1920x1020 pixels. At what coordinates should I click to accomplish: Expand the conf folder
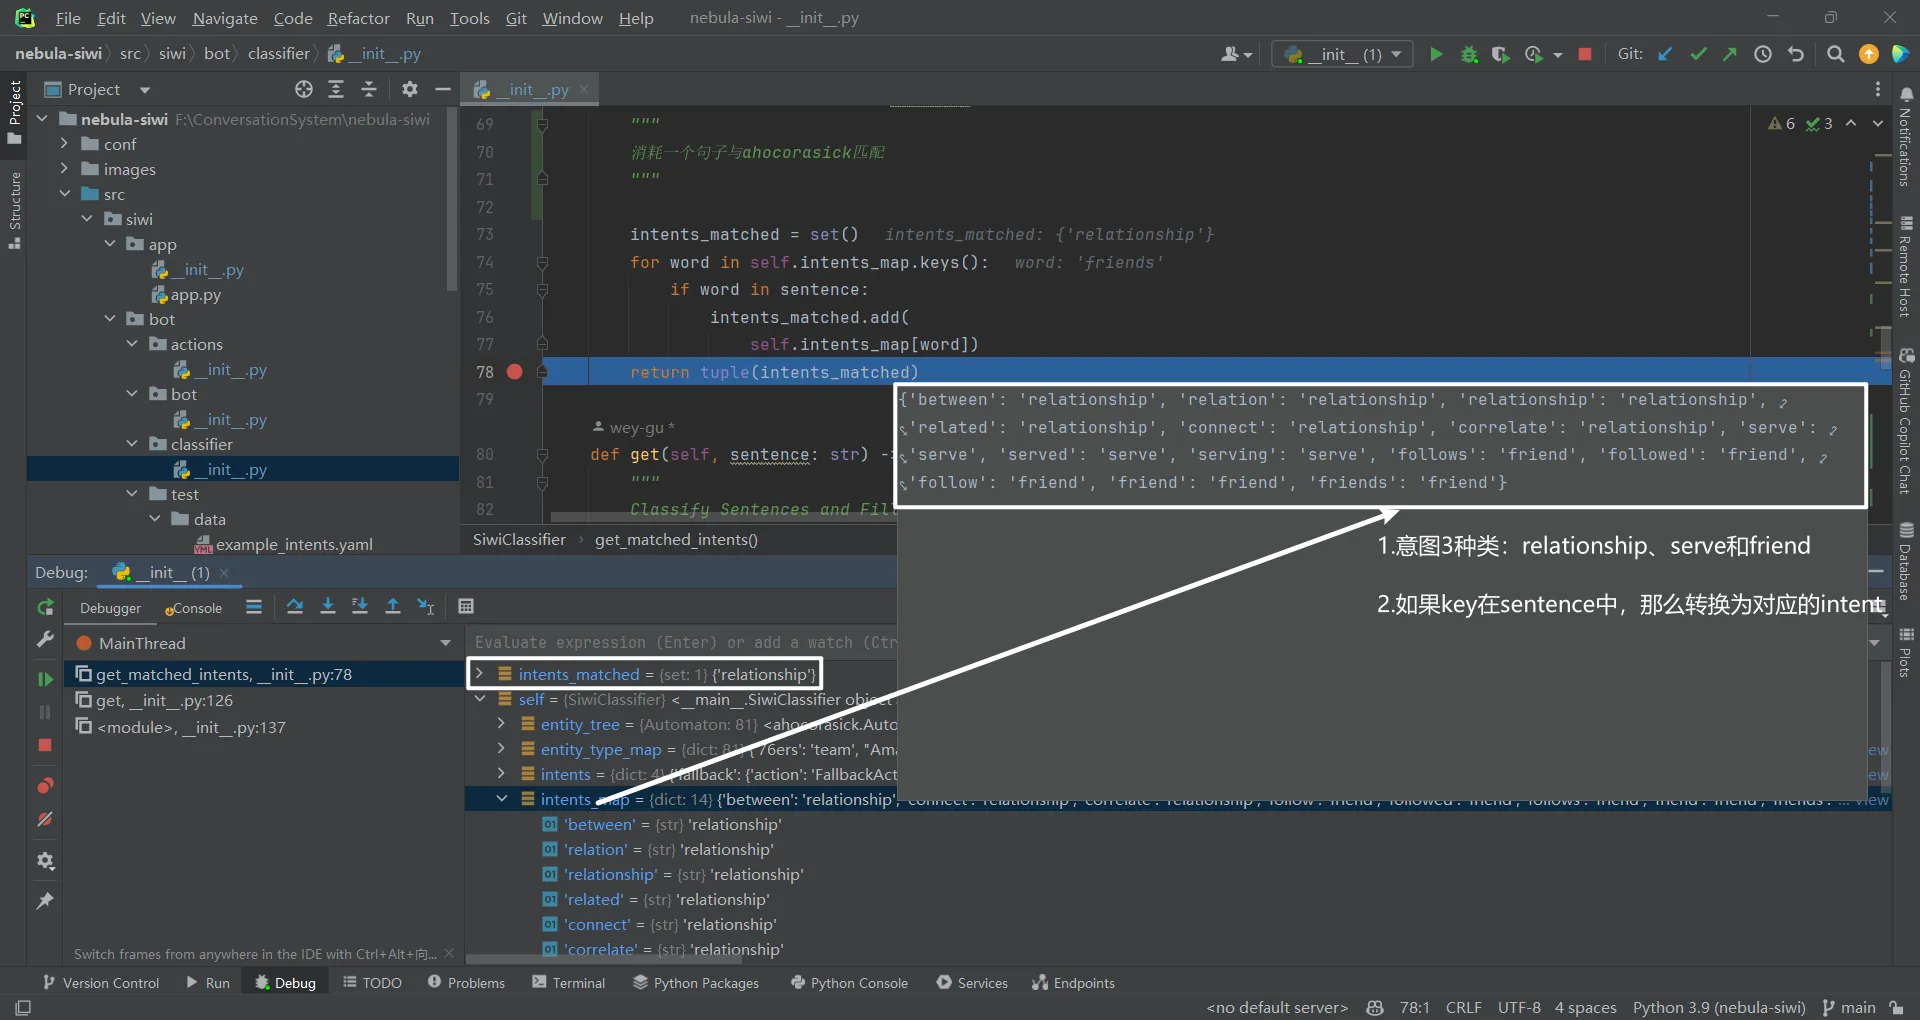pos(64,144)
